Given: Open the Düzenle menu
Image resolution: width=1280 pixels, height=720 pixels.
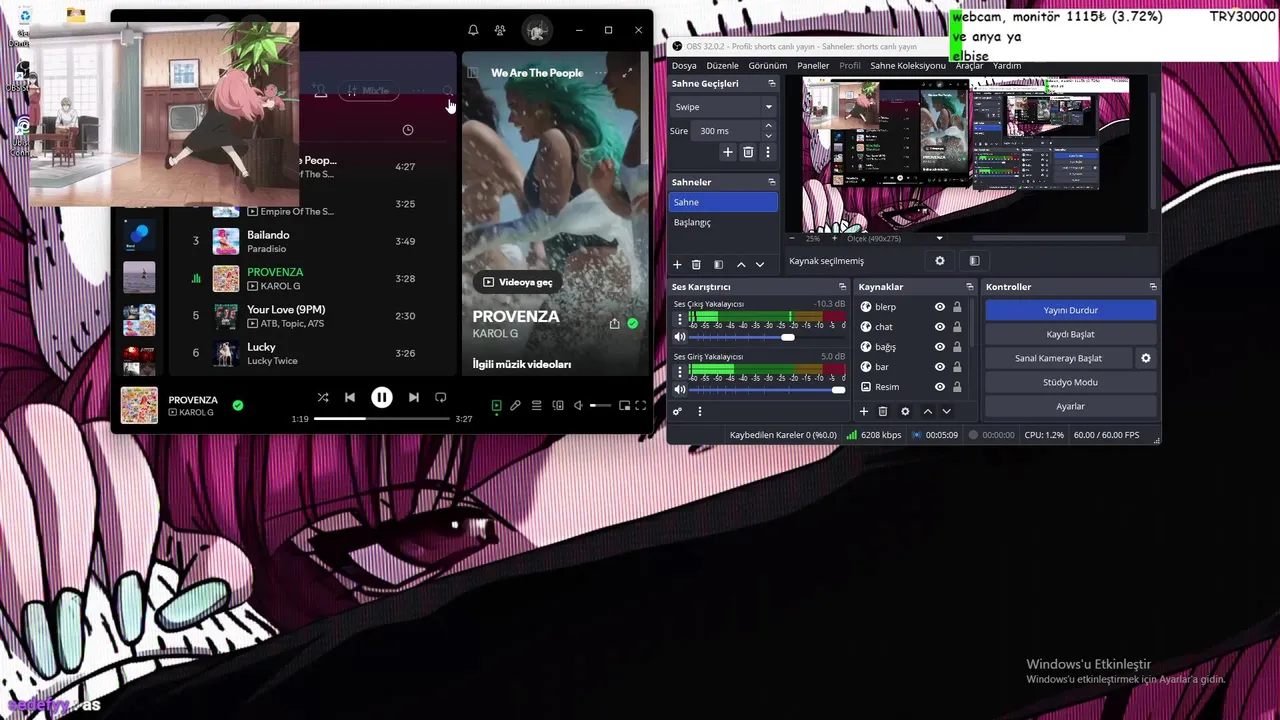Looking at the screenshot, I should point(722,66).
